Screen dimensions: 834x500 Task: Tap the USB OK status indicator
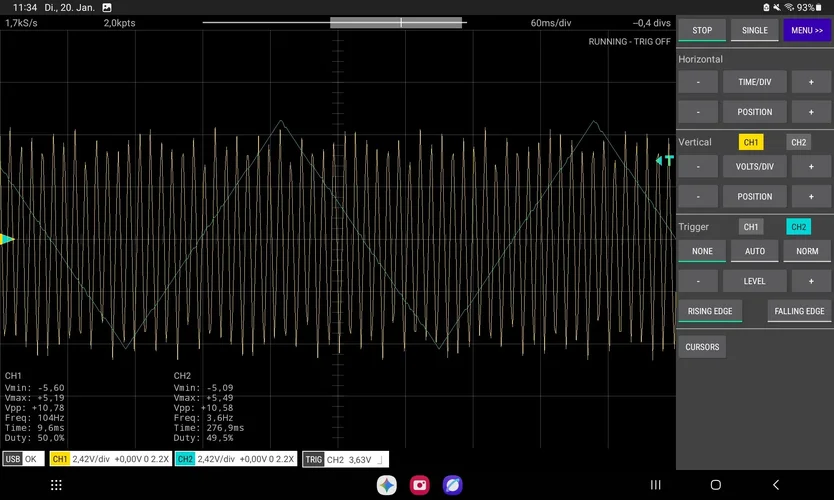[22, 459]
